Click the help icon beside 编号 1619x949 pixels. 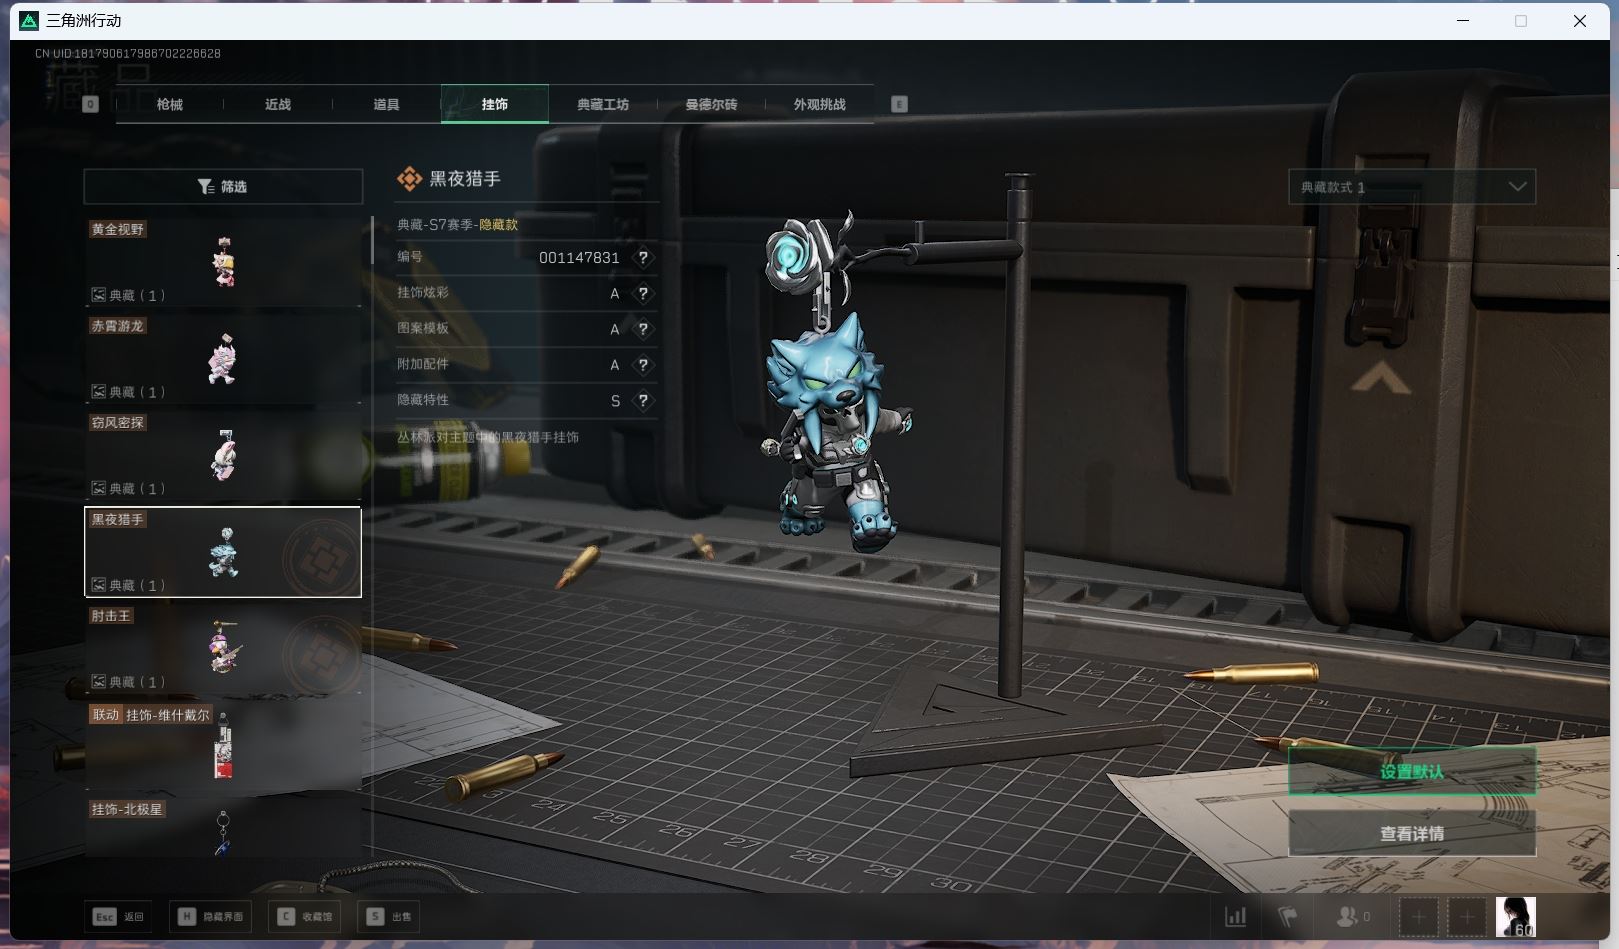pyautogui.click(x=643, y=258)
